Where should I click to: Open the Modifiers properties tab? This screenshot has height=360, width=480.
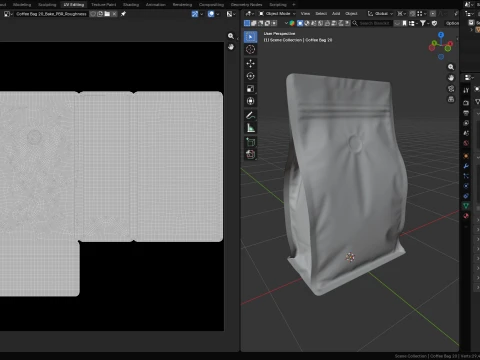pyautogui.click(x=466, y=166)
